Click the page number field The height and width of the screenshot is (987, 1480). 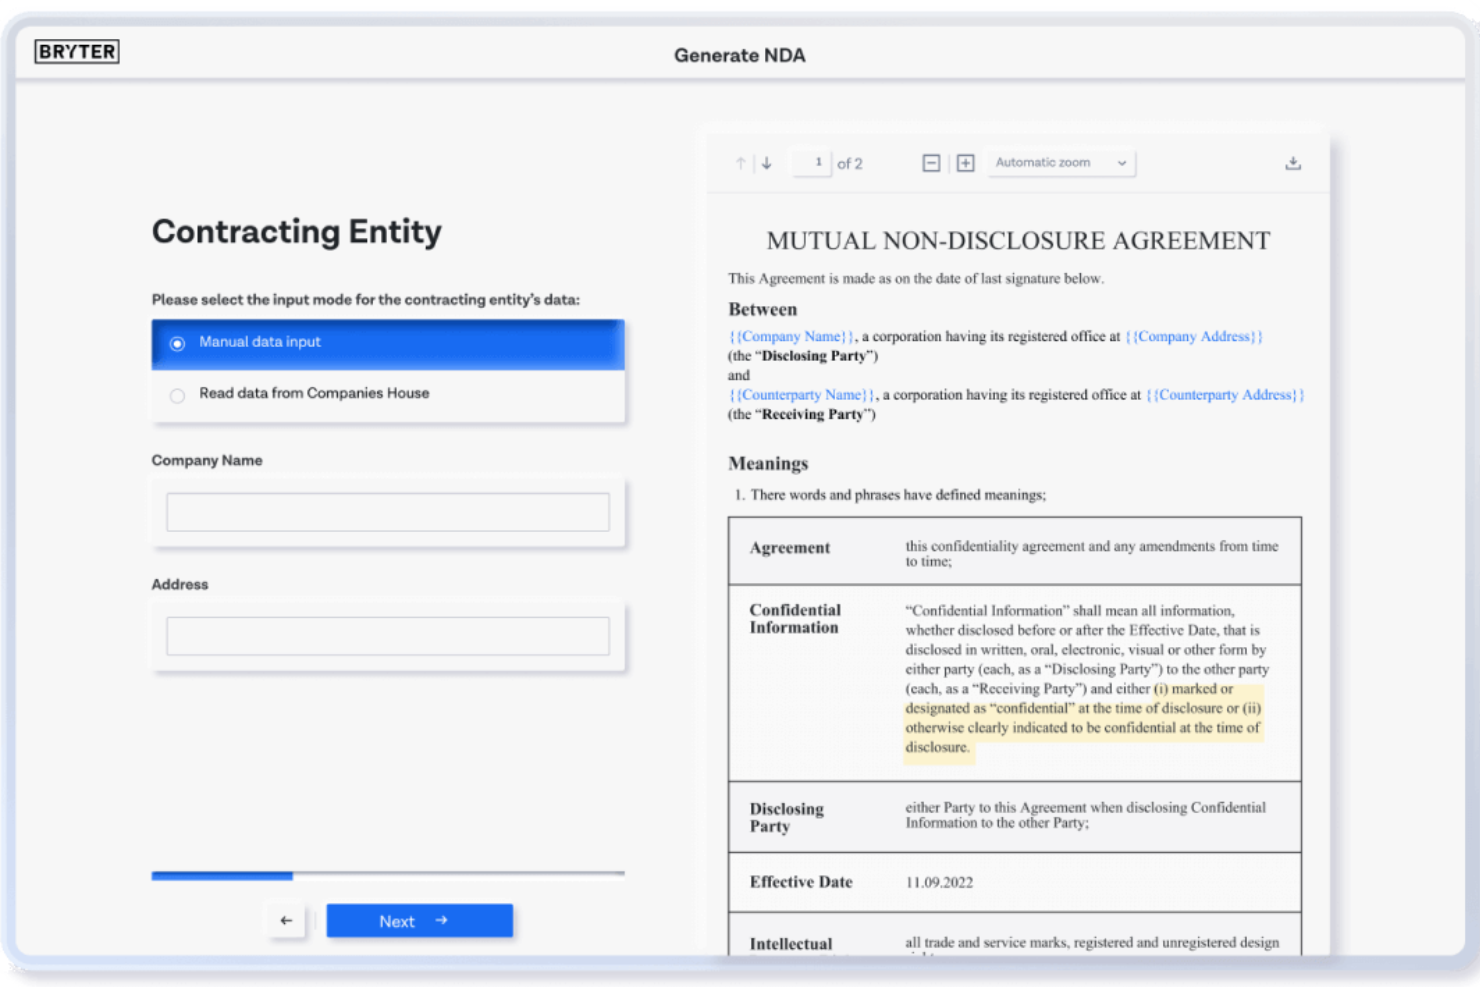point(812,163)
